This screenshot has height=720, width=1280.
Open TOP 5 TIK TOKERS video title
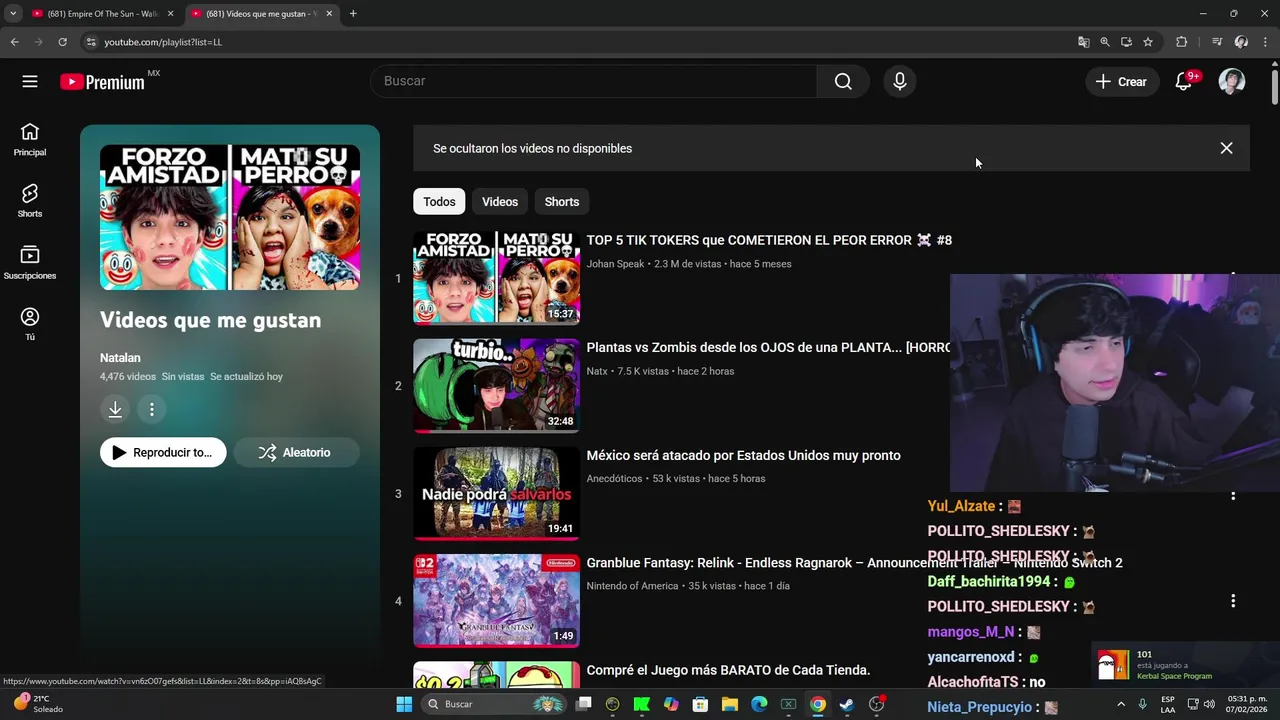coord(769,240)
